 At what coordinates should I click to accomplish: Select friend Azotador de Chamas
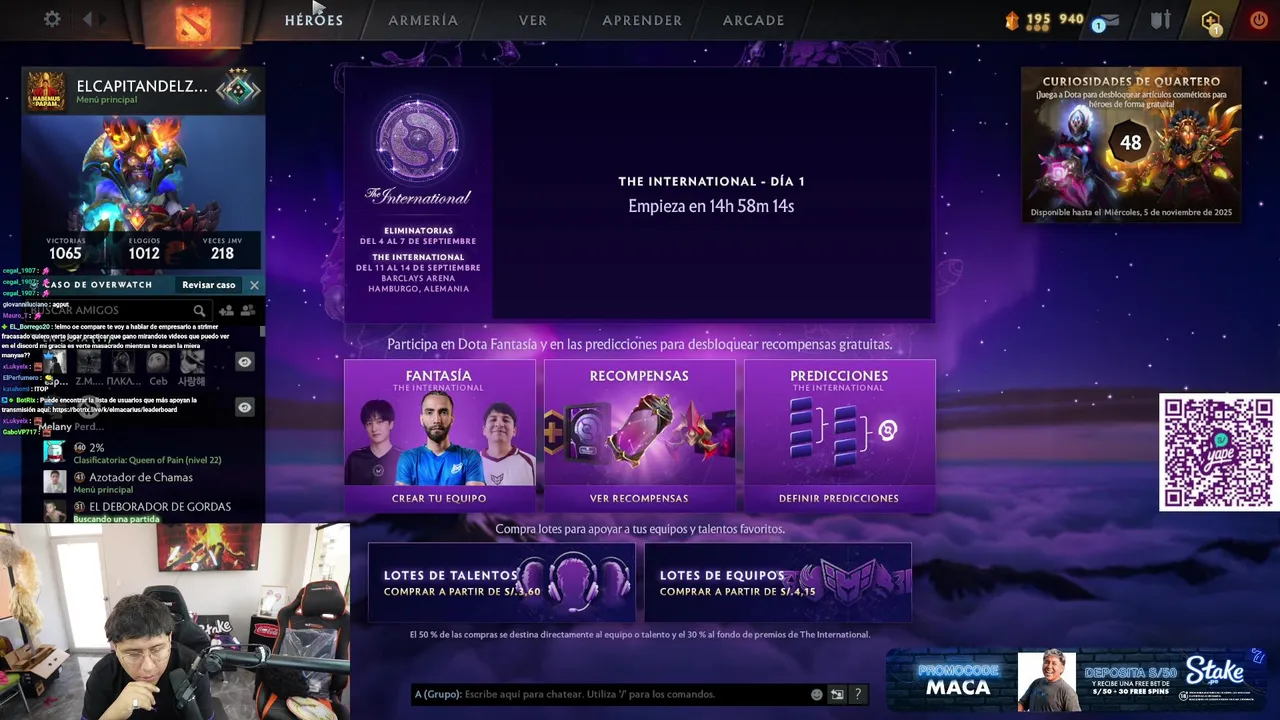152,482
